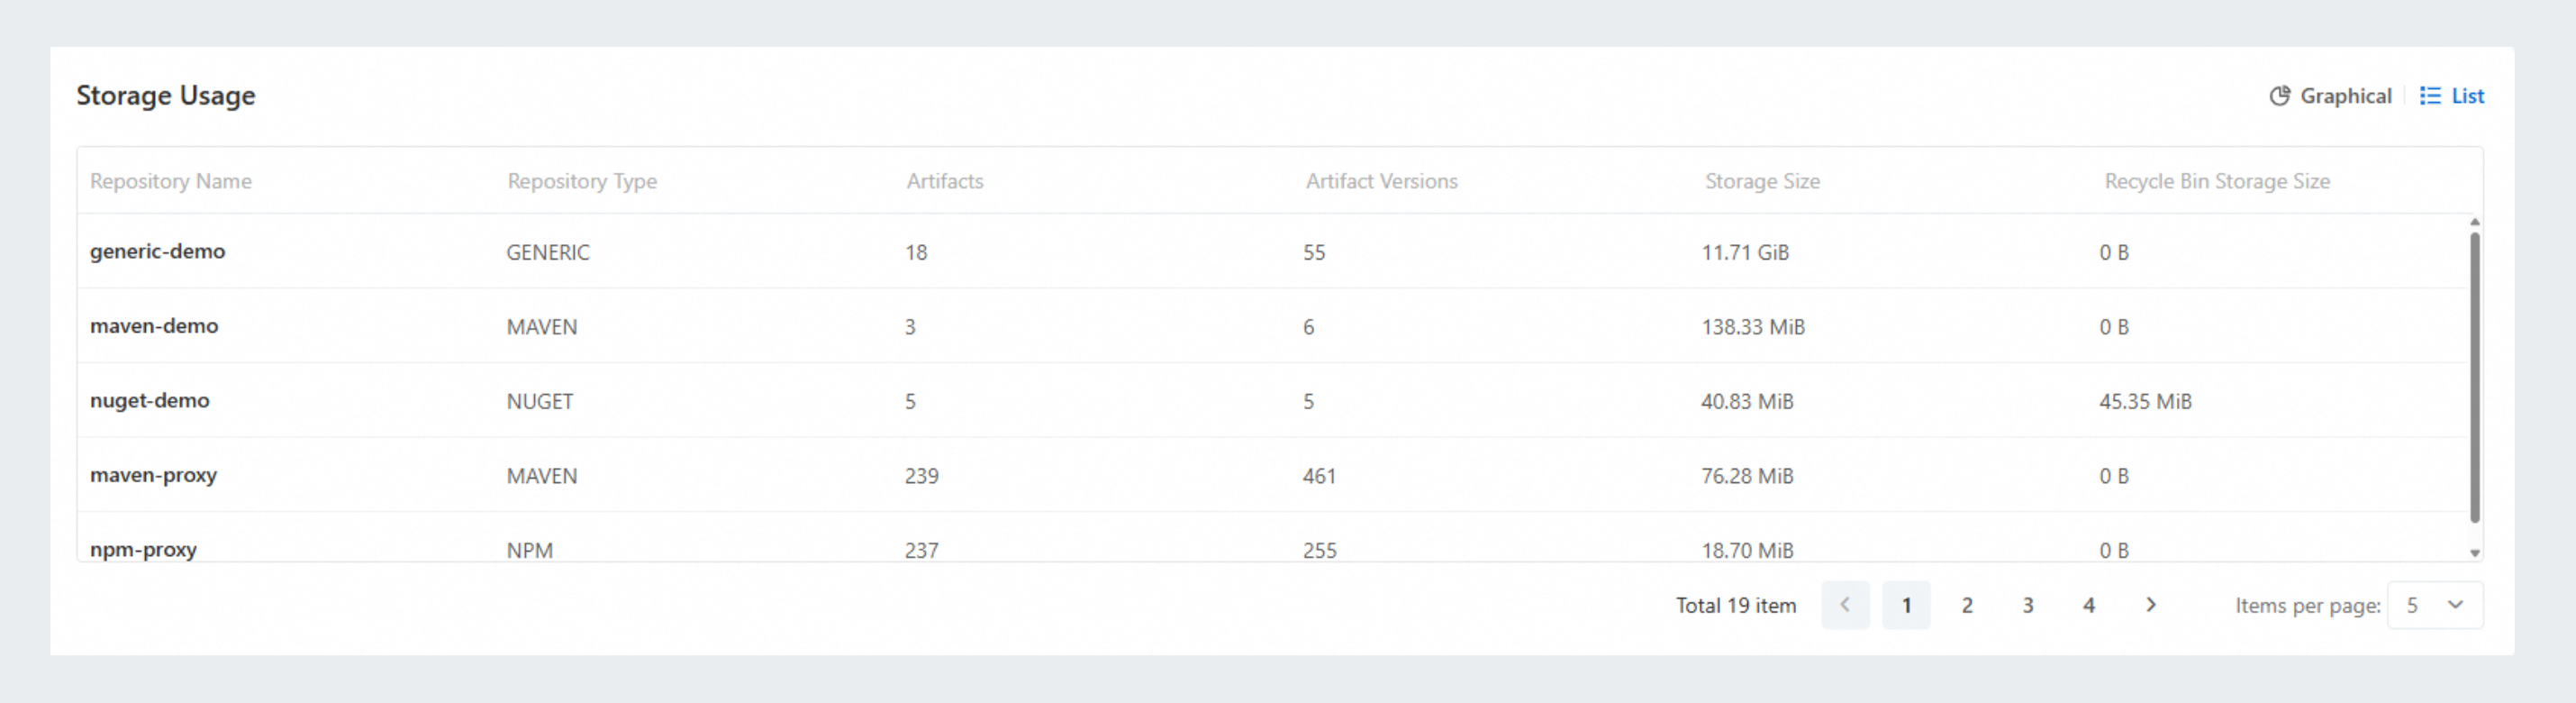The width and height of the screenshot is (2576, 703).
Task: Click the Repository Name column header
Action: tap(171, 181)
